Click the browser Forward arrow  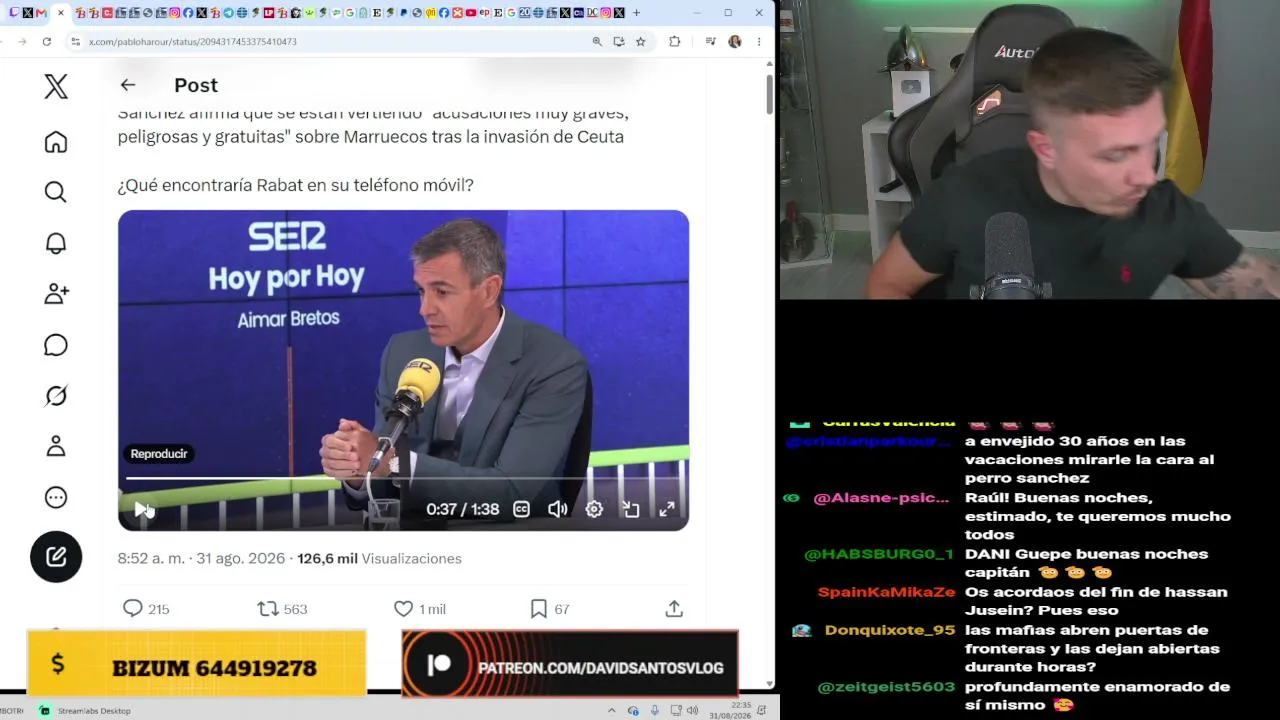(22, 41)
